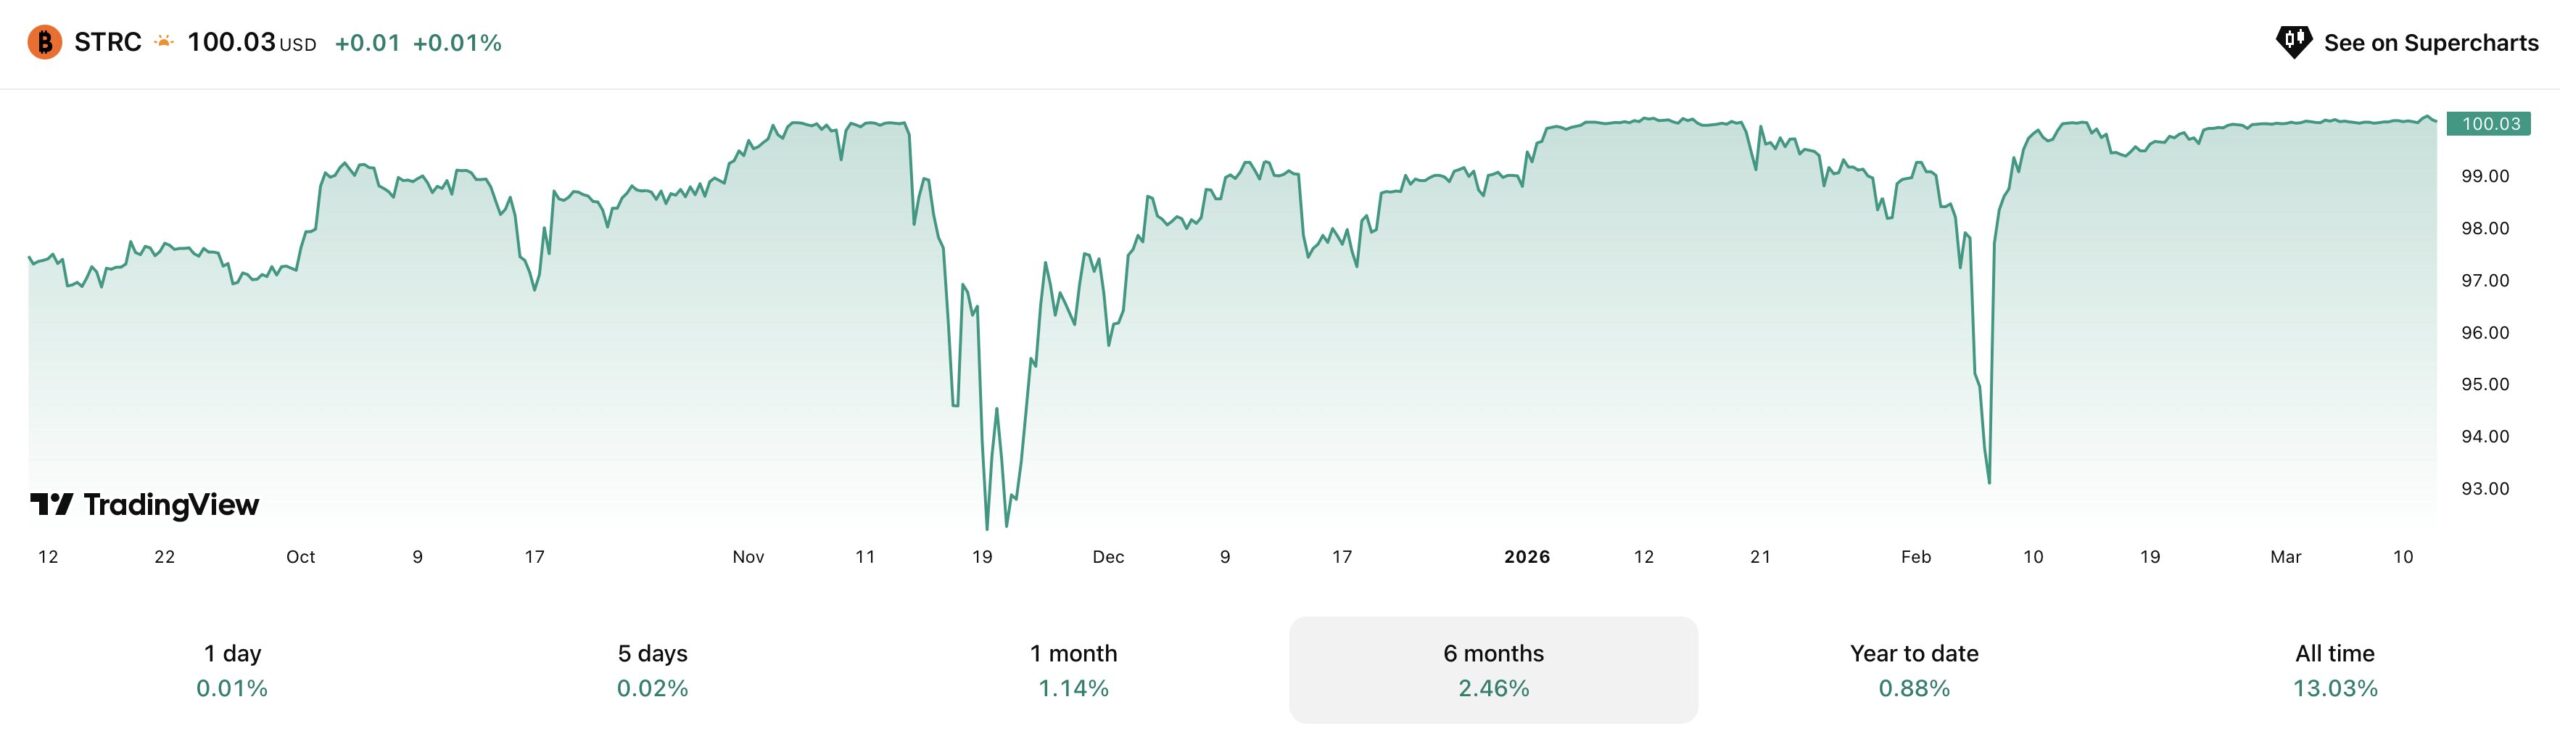2560x747 pixels.
Task: Select the 5 days range tab
Action: click(x=652, y=670)
